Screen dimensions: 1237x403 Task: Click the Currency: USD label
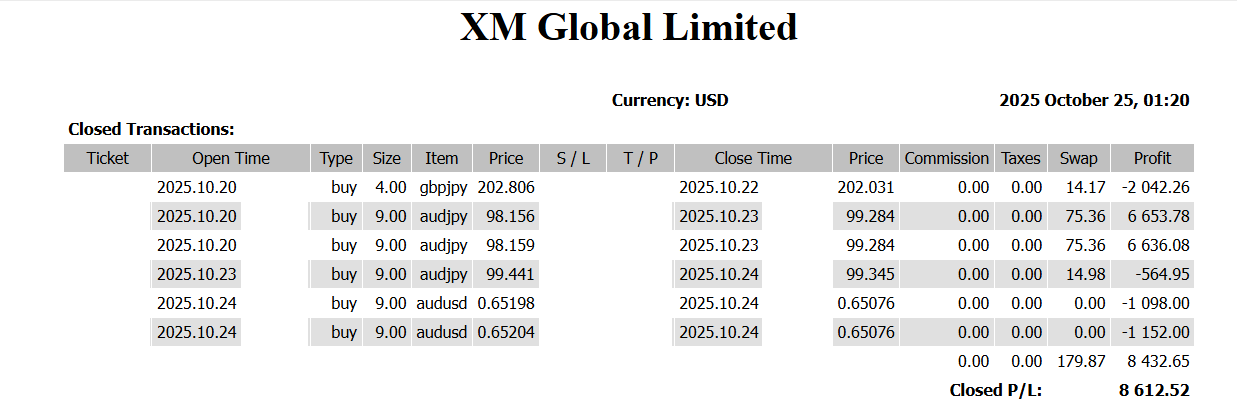coord(670,100)
